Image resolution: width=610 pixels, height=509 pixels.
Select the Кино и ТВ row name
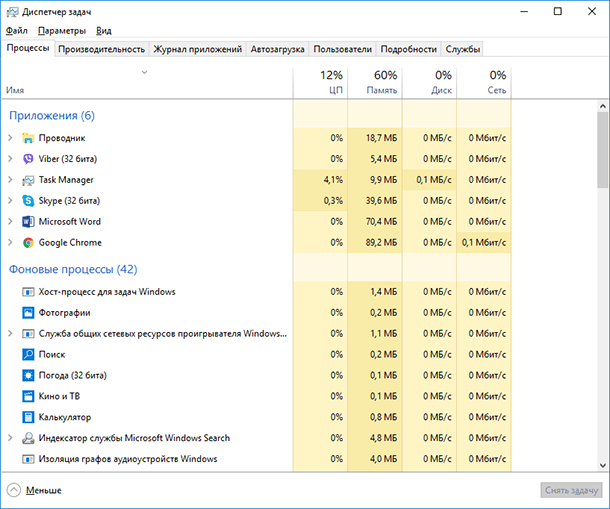click(59, 396)
